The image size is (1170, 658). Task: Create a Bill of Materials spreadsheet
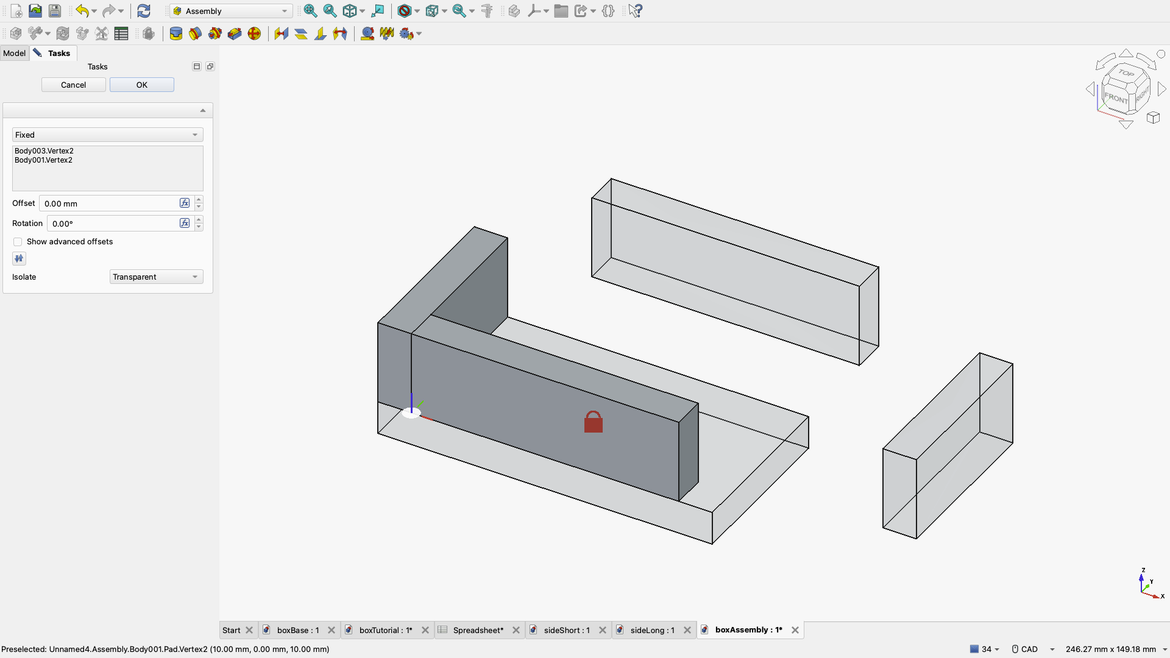pyautogui.click(x=120, y=33)
